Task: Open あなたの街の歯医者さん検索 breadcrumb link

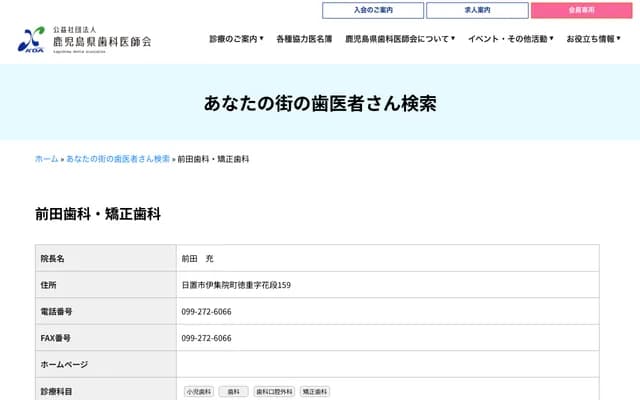Action: (x=118, y=159)
